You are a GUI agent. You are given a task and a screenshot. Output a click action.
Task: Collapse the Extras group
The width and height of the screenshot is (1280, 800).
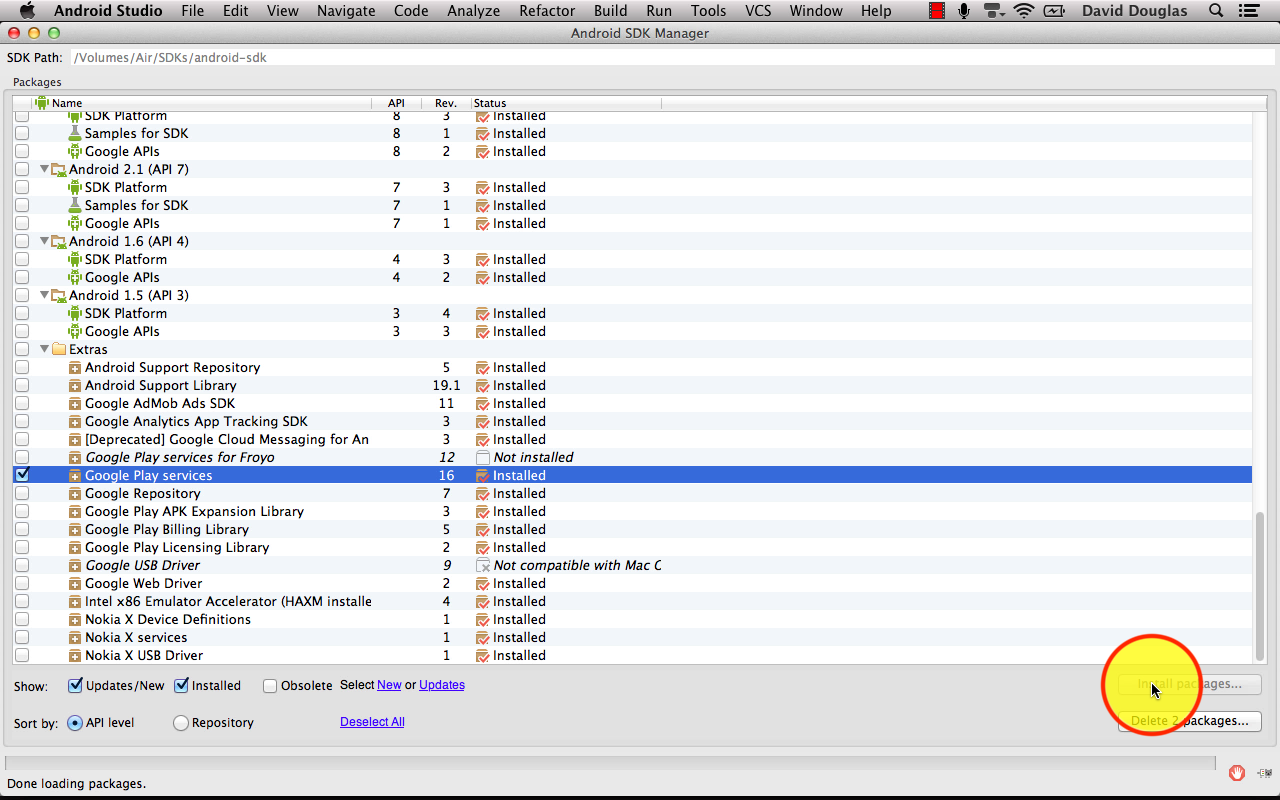44,349
